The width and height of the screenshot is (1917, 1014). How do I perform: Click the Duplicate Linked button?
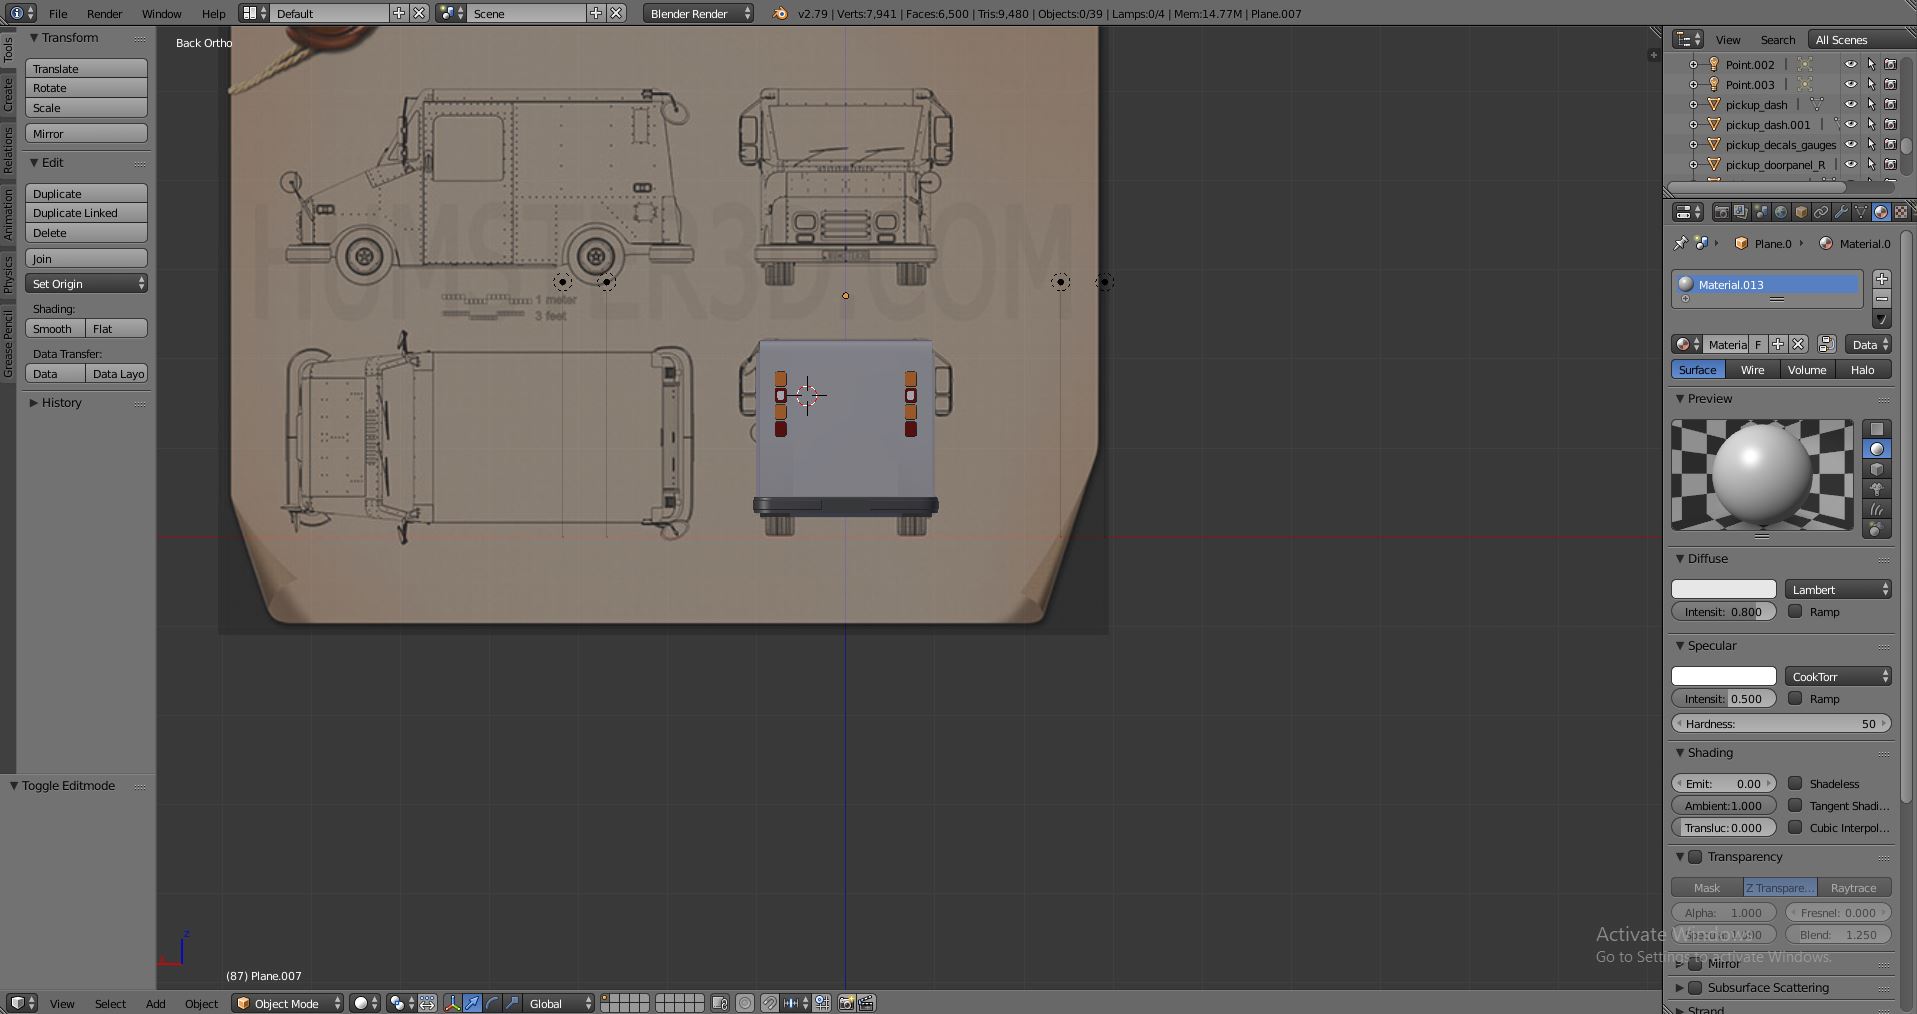click(87, 212)
